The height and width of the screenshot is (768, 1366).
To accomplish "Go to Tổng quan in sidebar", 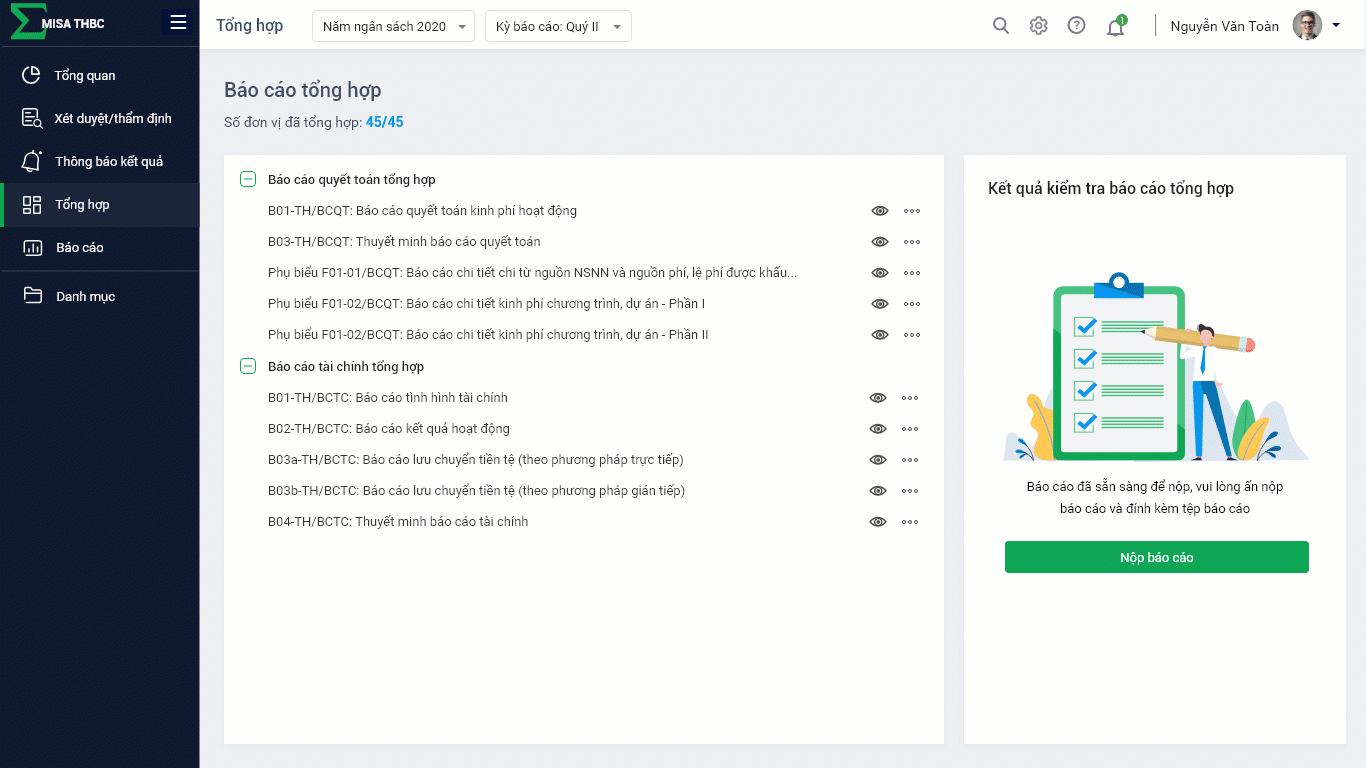I will (100, 75).
